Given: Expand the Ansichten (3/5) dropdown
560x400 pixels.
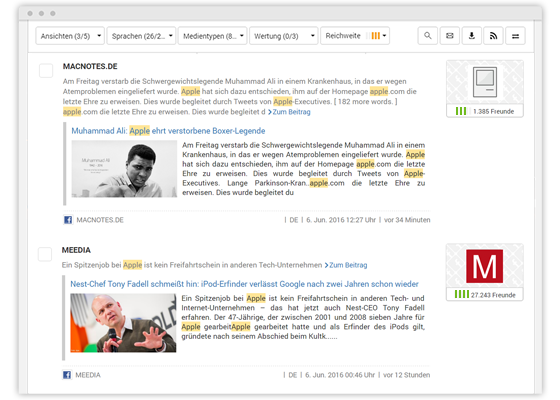Looking at the screenshot, I should coord(70,36).
